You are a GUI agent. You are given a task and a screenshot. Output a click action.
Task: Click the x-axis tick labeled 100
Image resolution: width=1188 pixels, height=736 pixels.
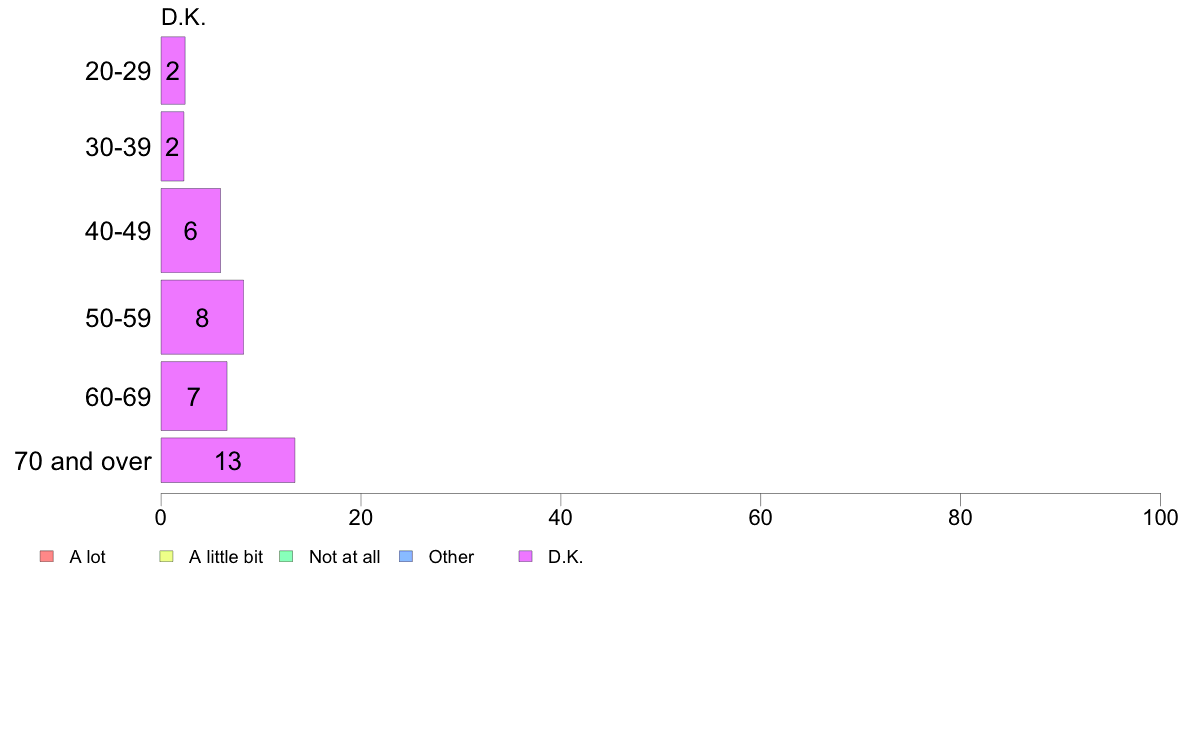pyautogui.click(x=1160, y=518)
